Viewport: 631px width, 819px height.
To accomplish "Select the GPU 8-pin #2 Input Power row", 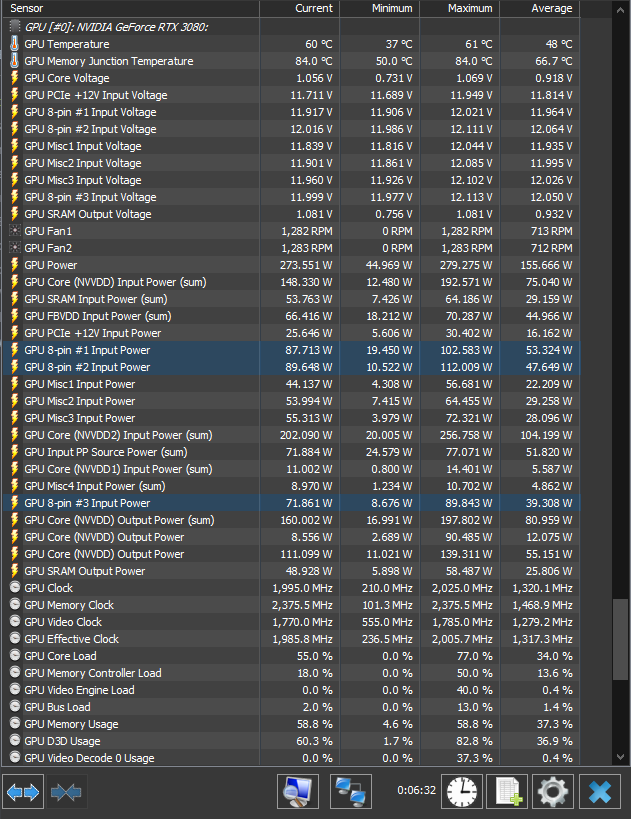I will tap(291, 367).
